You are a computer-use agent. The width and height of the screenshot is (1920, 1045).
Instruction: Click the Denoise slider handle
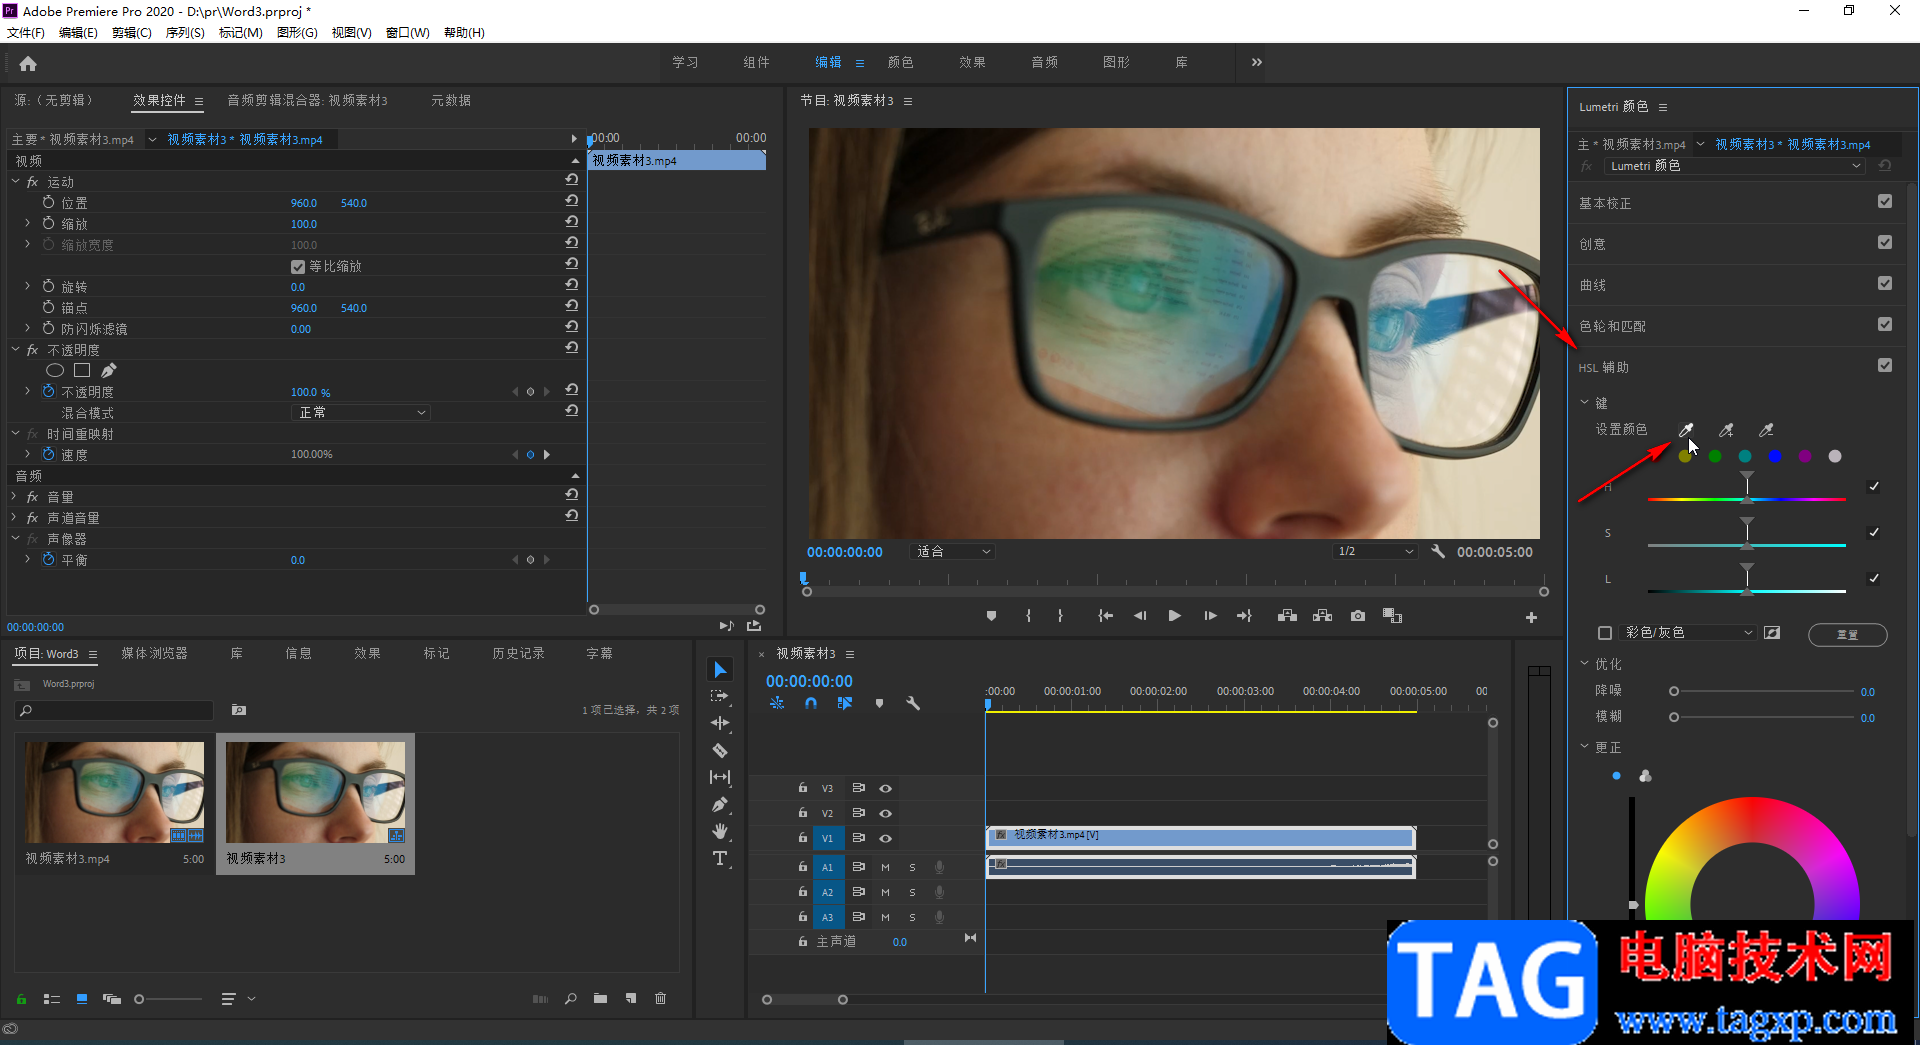pyautogui.click(x=1673, y=691)
